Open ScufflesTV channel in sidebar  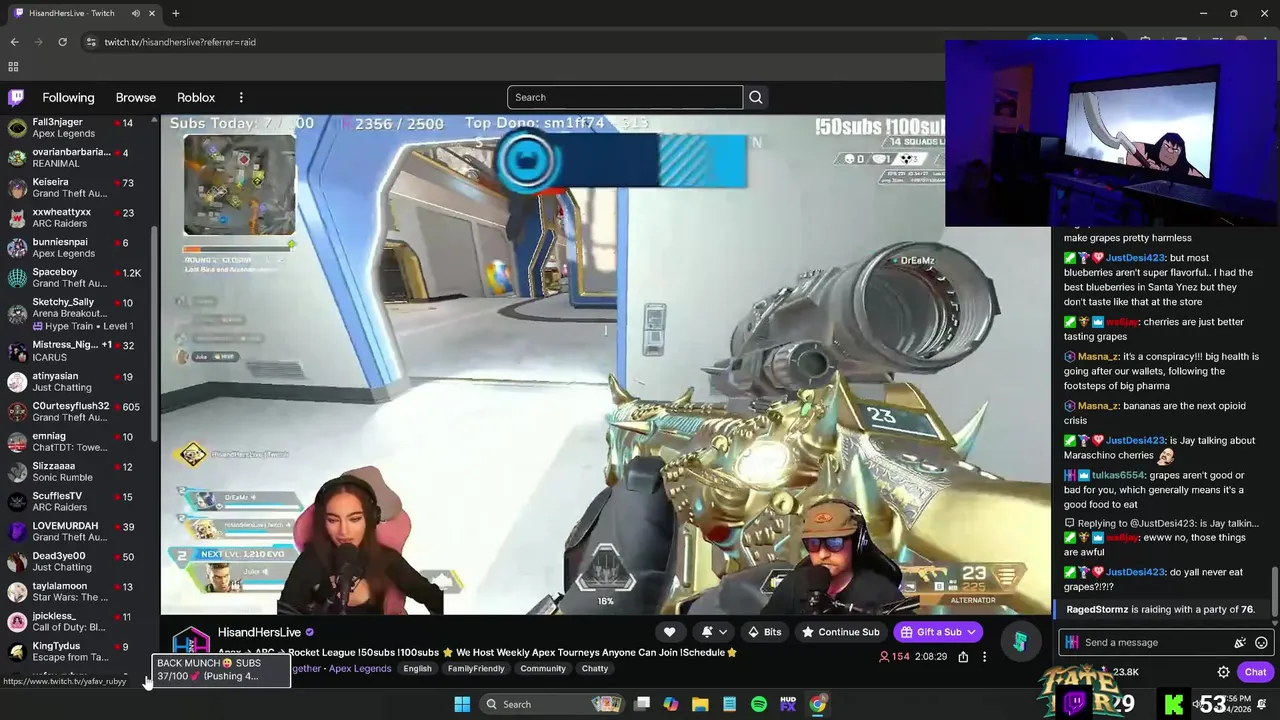click(x=78, y=502)
